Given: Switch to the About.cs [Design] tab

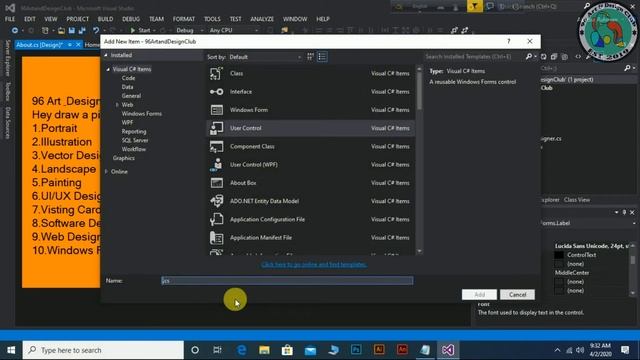Looking at the screenshot, I should (40, 45).
